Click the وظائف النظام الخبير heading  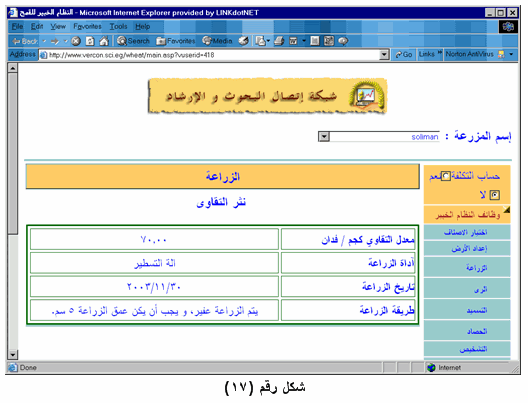(468, 215)
